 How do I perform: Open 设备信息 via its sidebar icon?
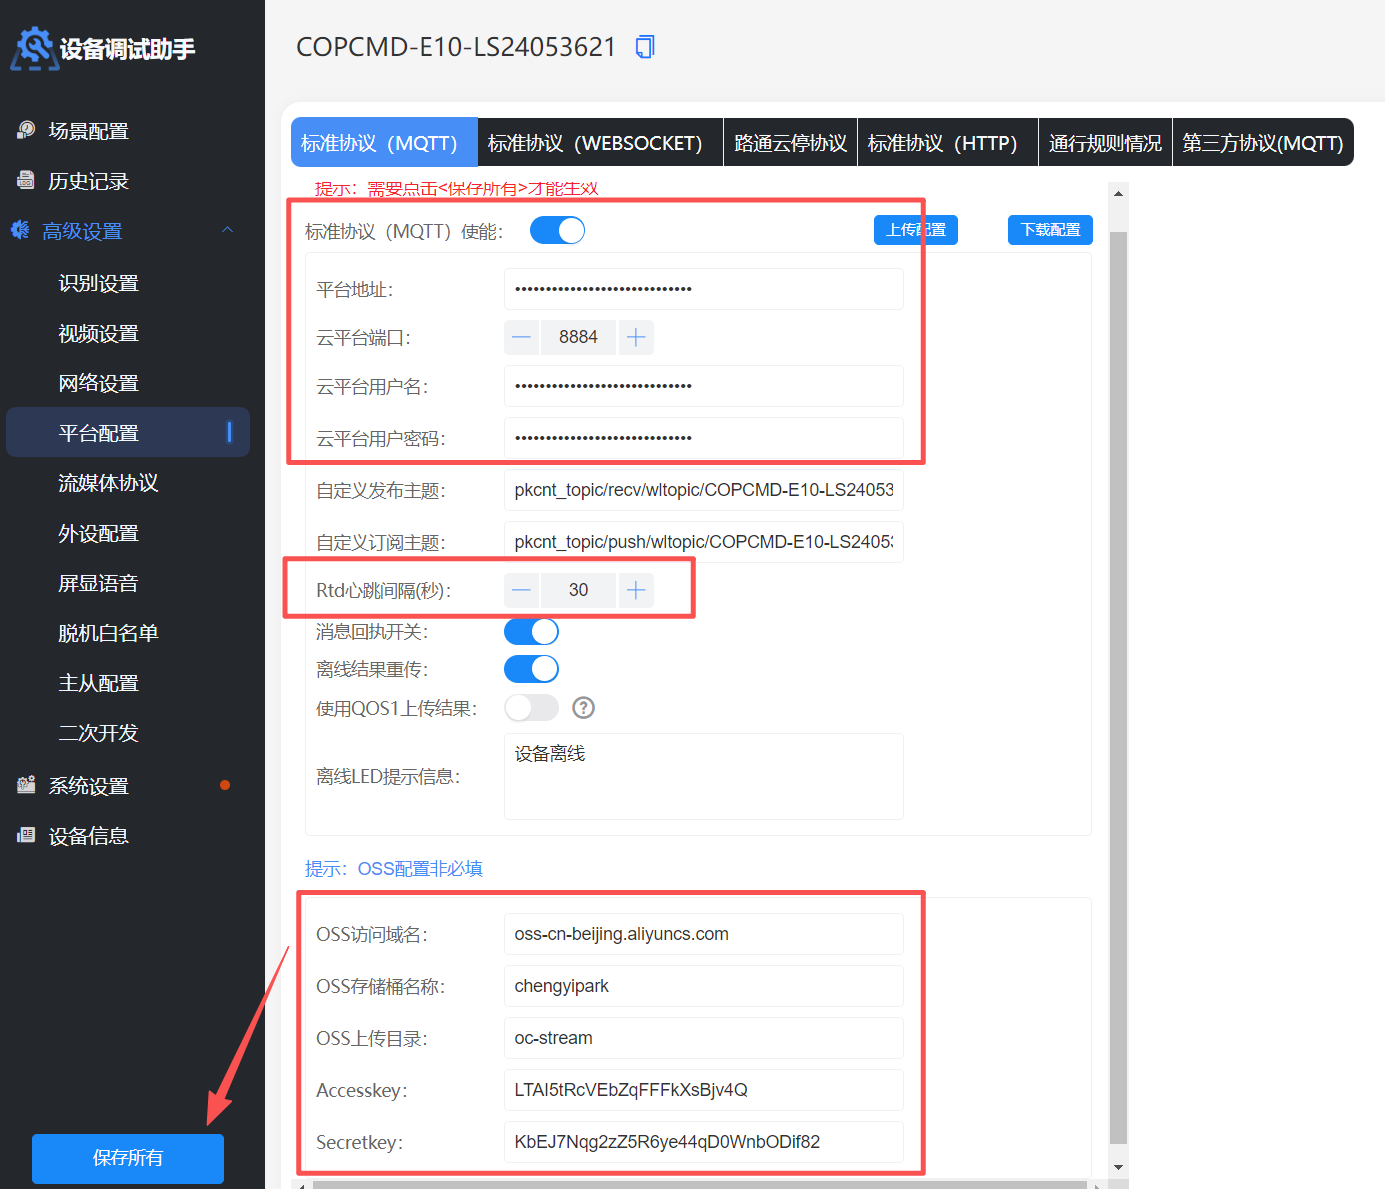26,835
